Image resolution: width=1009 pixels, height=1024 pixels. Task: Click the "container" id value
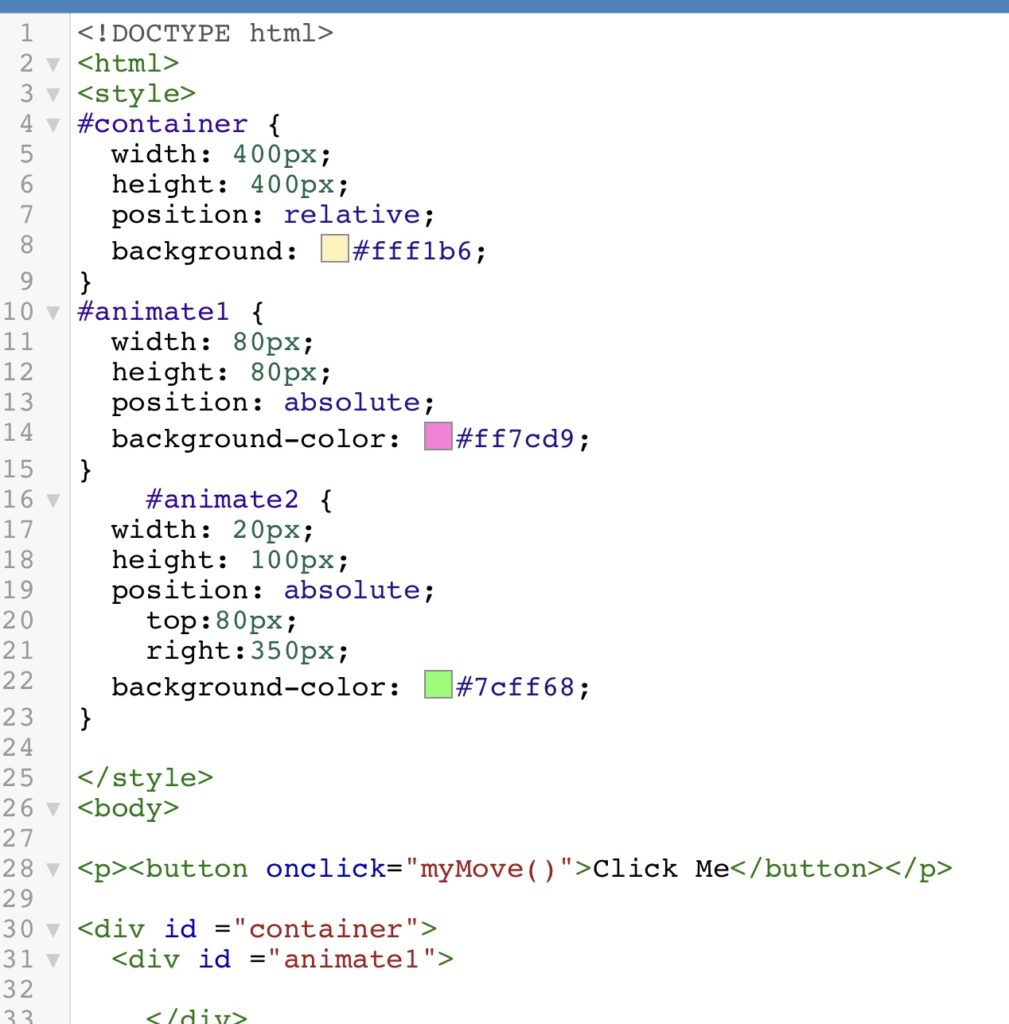point(327,929)
